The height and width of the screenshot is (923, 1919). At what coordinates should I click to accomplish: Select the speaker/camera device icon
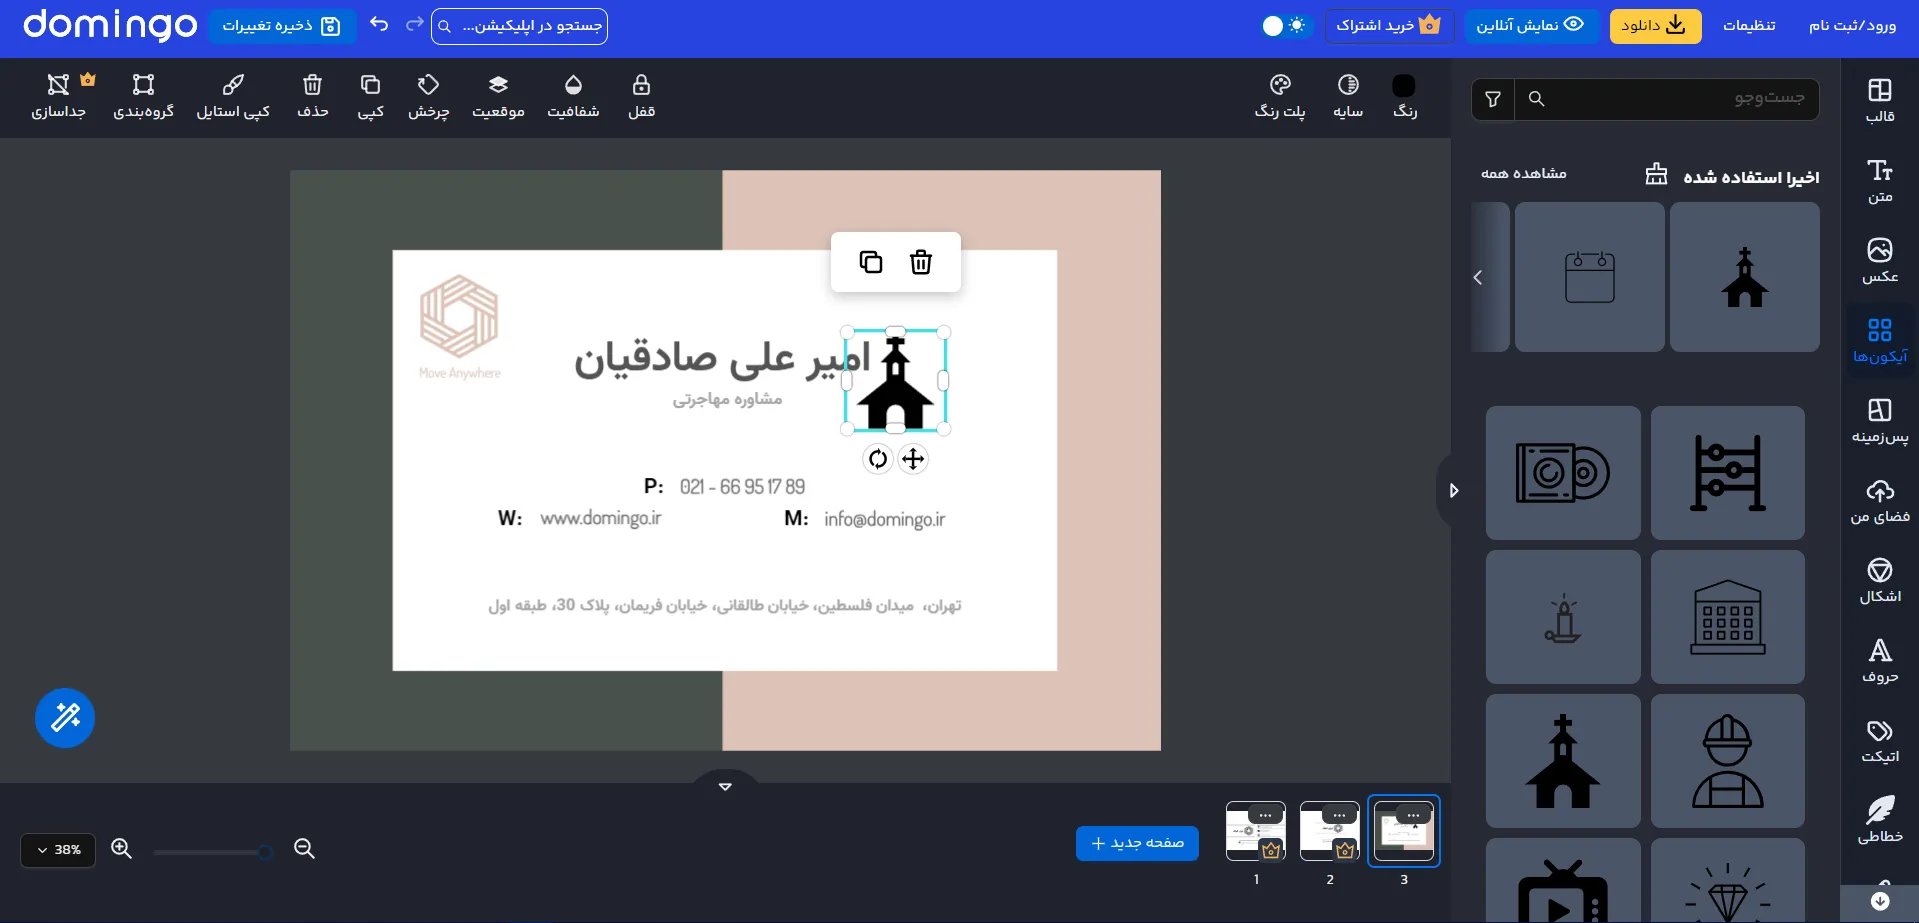point(1563,473)
